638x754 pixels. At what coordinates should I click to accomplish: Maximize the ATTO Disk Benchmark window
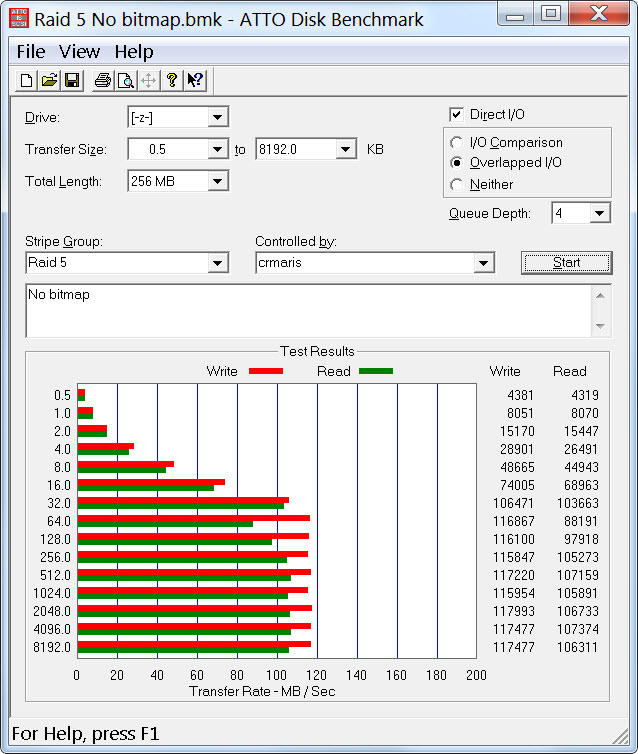coord(550,13)
